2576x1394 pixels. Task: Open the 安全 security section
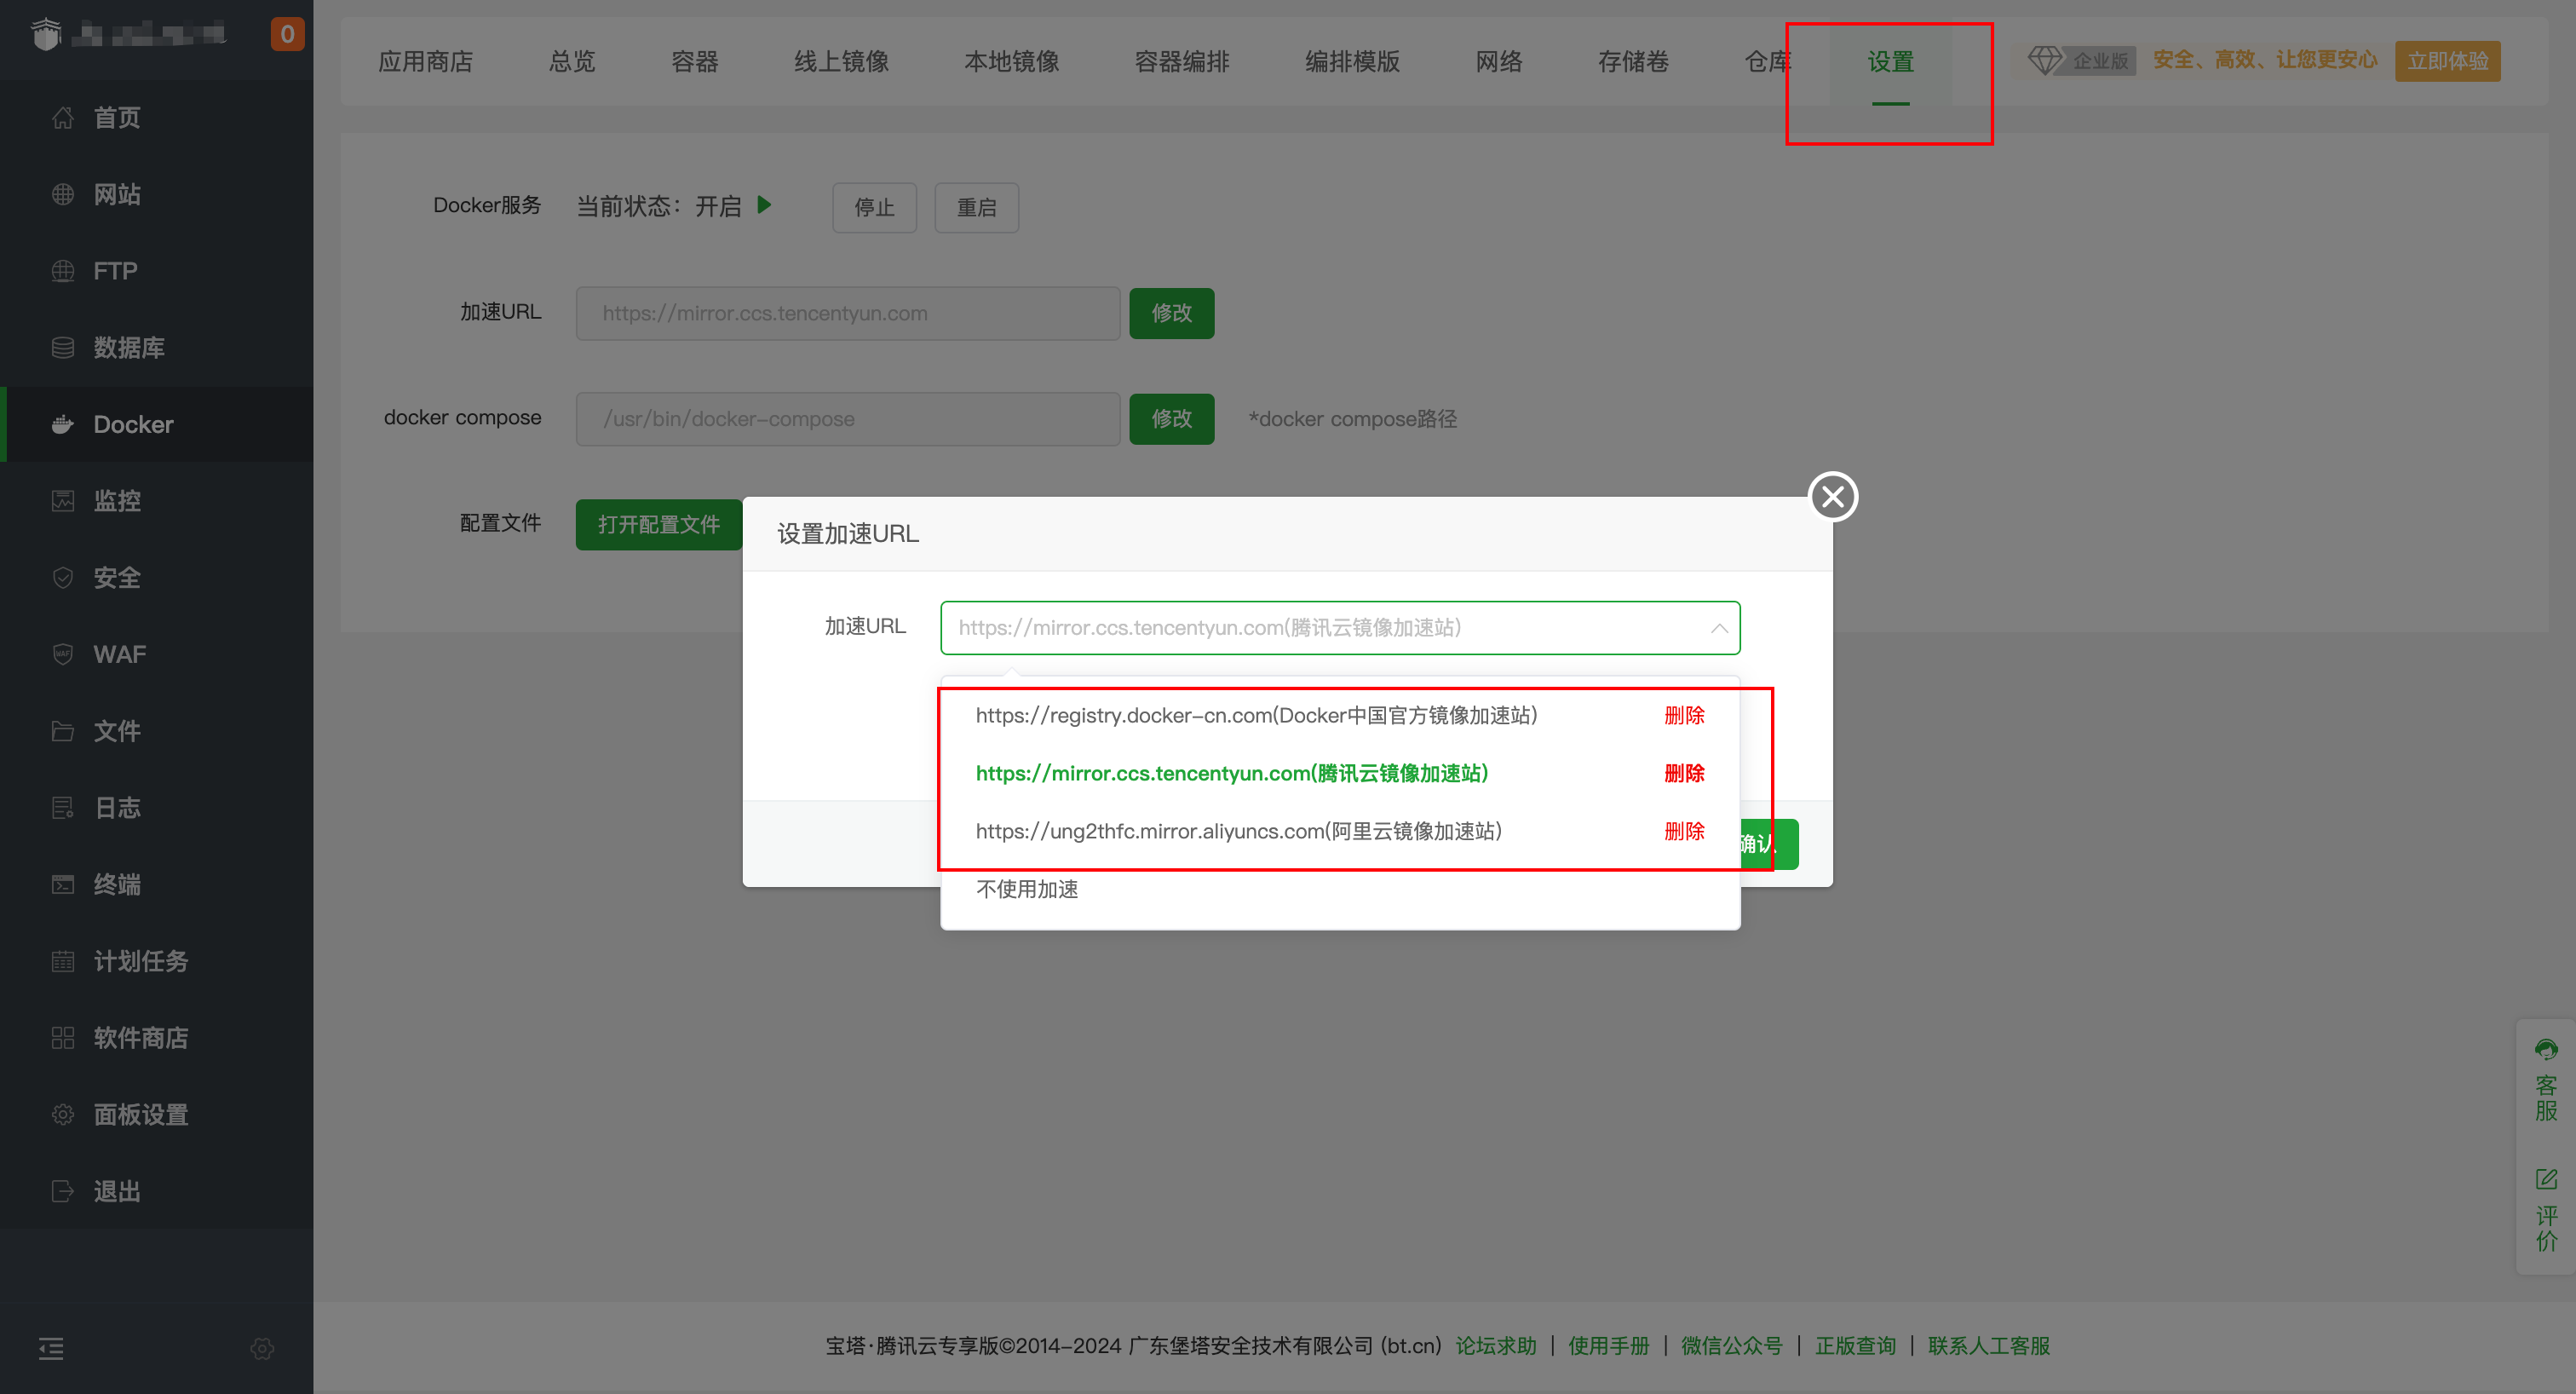pyautogui.click(x=117, y=577)
